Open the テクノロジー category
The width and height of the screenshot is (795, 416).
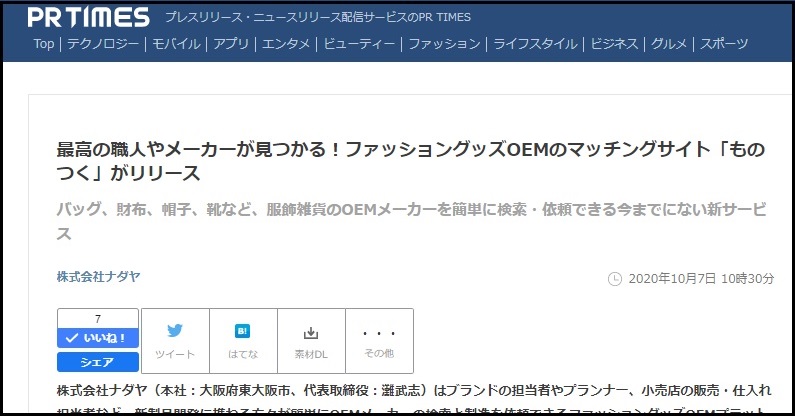pyautogui.click(x=103, y=44)
